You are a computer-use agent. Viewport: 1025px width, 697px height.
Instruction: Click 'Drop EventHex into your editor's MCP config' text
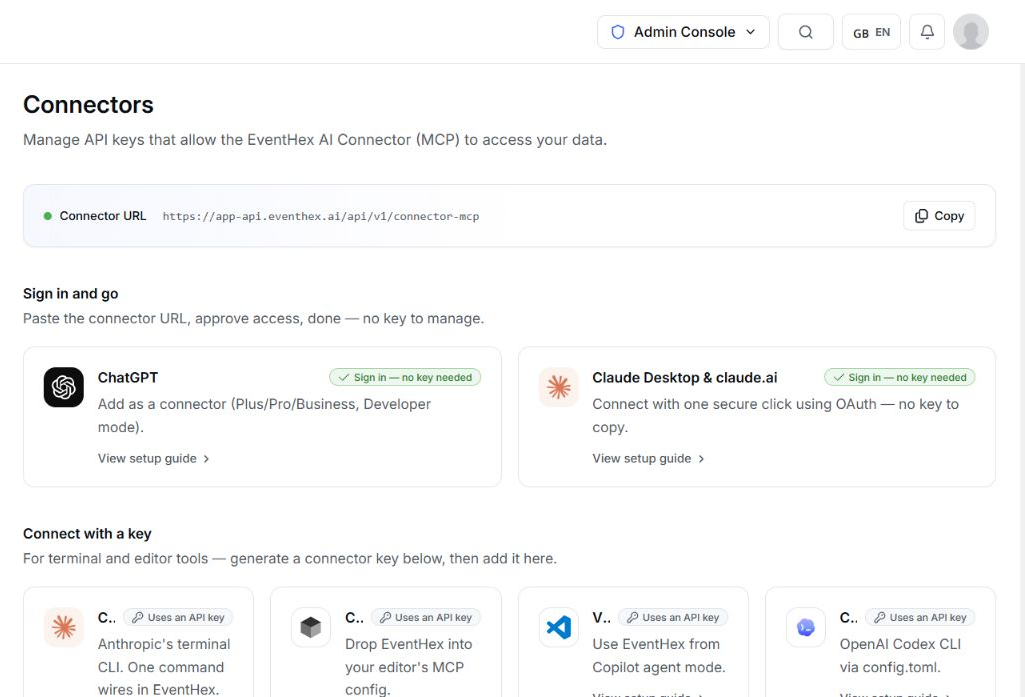409,666
